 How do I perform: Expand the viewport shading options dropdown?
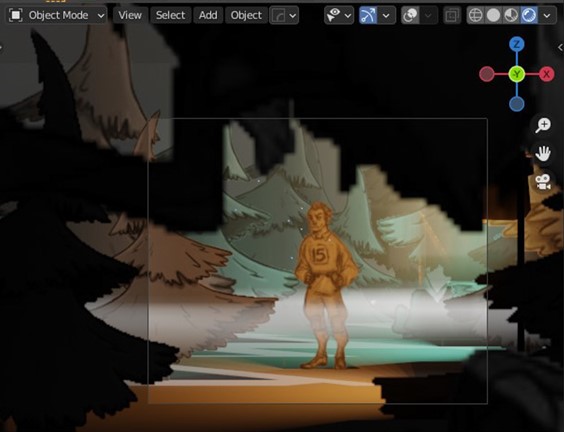pyautogui.click(x=547, y=15)
